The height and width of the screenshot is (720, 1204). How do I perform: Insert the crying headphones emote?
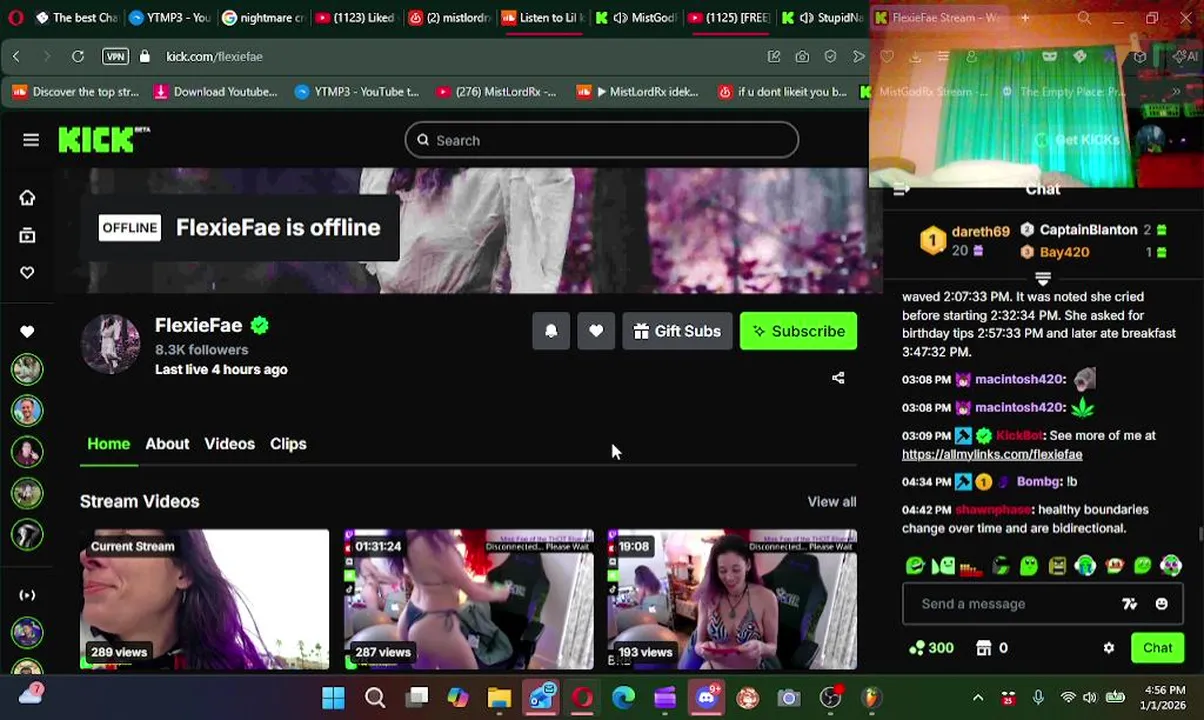(1085, 566)
